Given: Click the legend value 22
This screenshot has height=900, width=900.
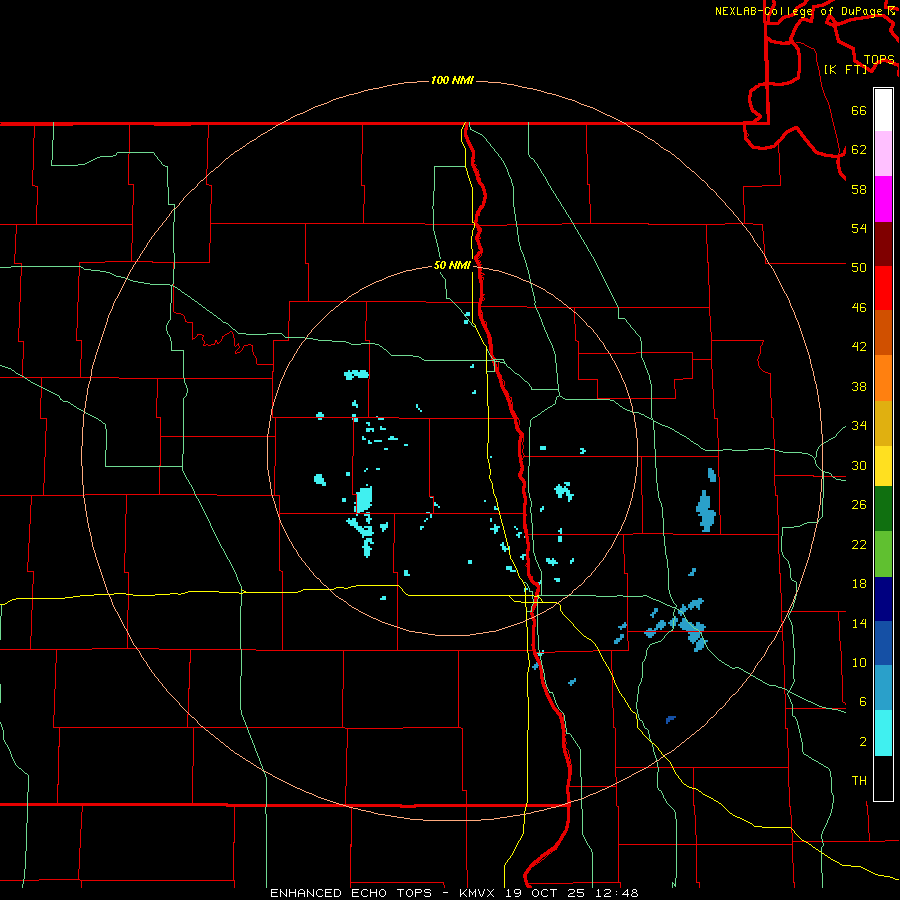Looking at the screenshot, I should [859, 544].
